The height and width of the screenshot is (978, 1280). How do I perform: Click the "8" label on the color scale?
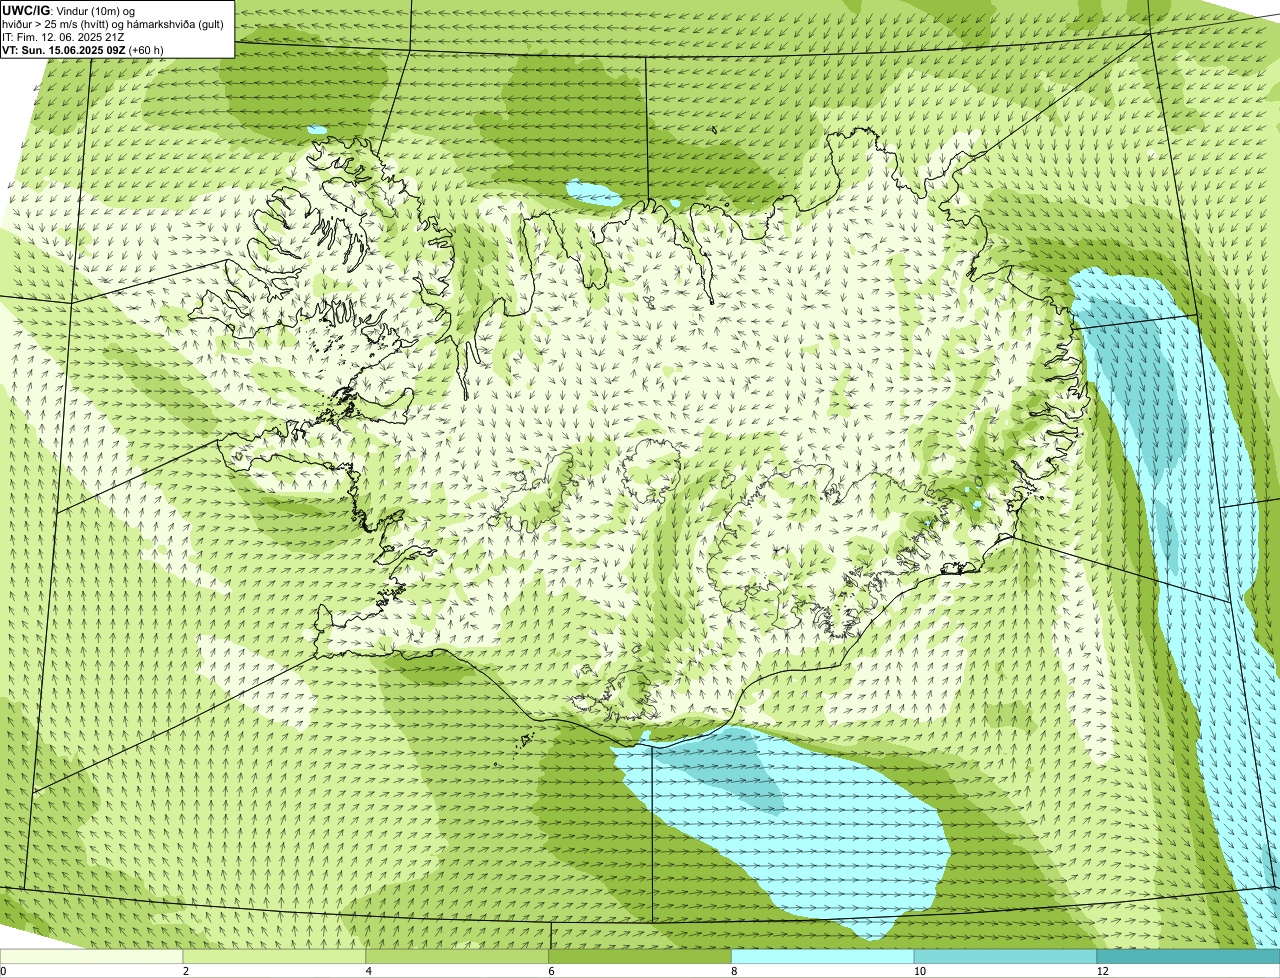(x=735, y=971)
